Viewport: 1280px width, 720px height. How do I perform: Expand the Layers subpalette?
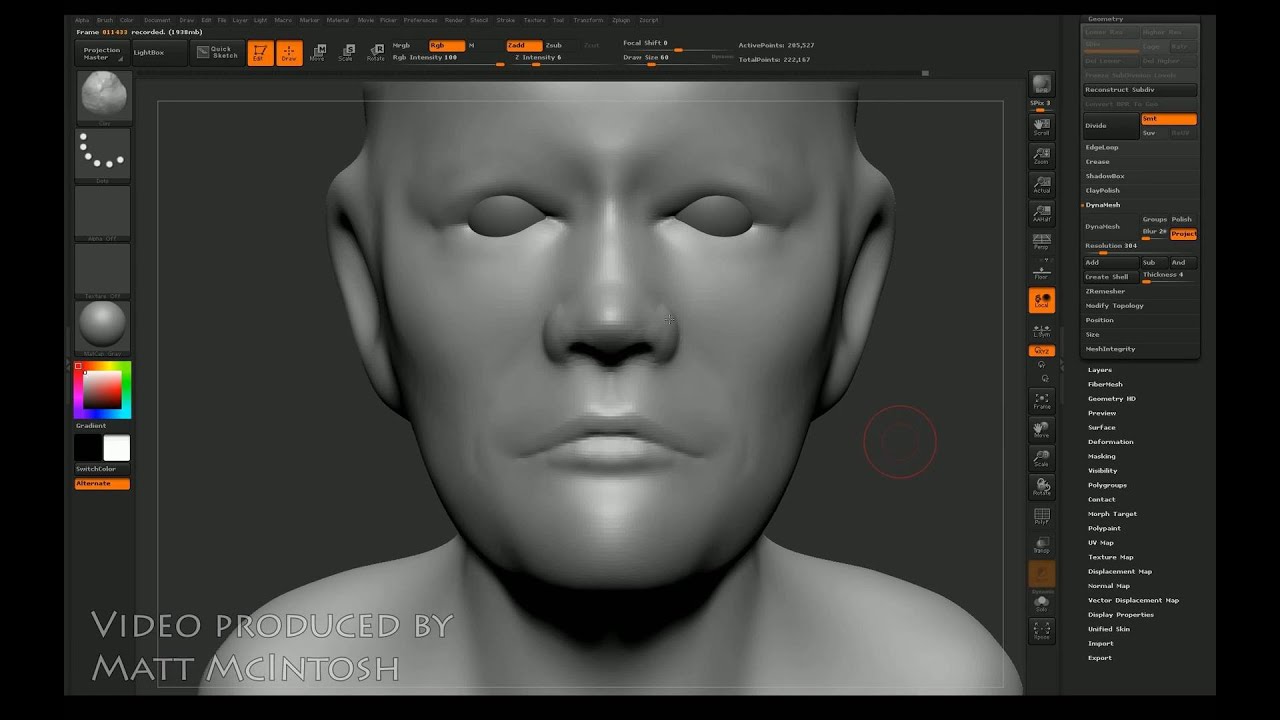pyautogui.click(x=1100, y=370)
